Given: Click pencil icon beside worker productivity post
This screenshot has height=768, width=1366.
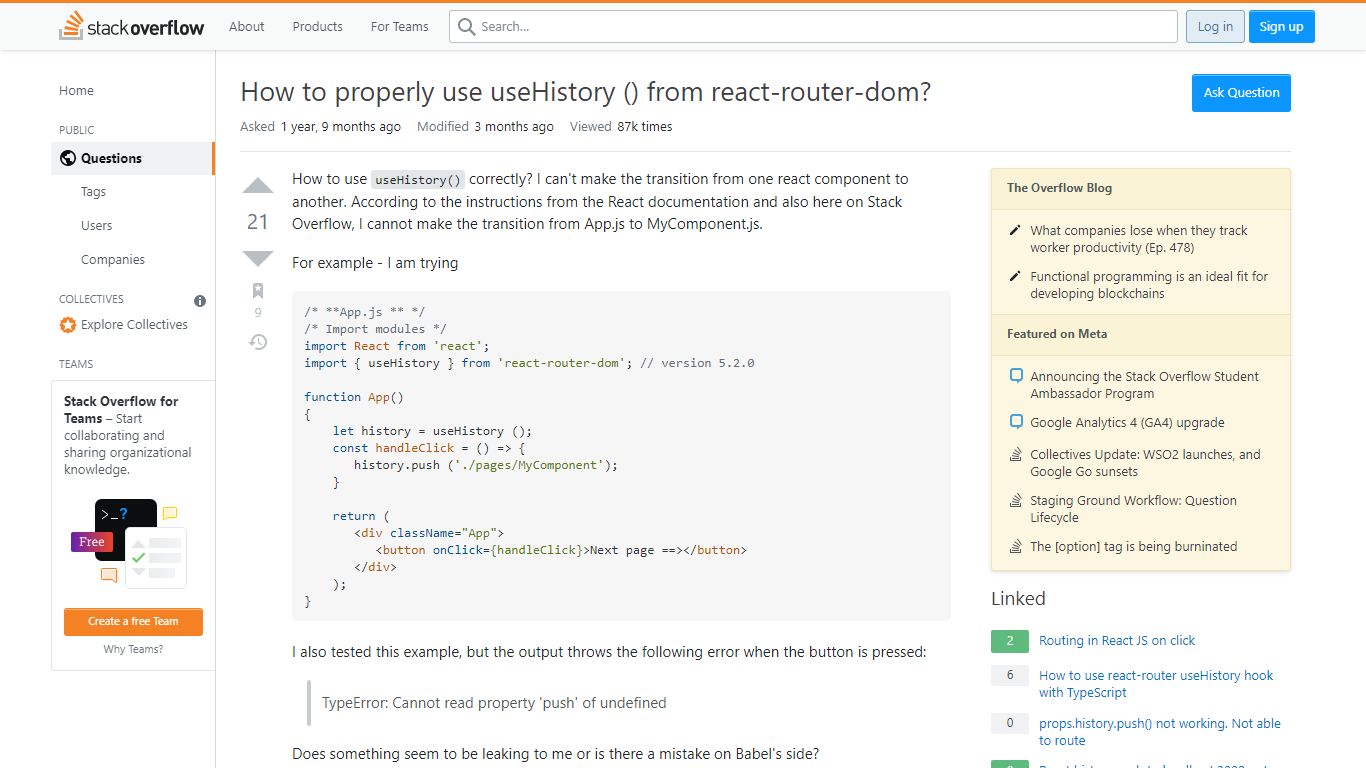Looking at the screenshot, I should (x=1016, y=230).
